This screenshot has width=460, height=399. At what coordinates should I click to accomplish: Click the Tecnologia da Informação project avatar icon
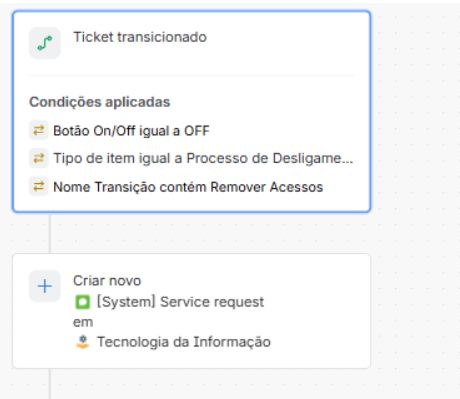click(82, 342)
